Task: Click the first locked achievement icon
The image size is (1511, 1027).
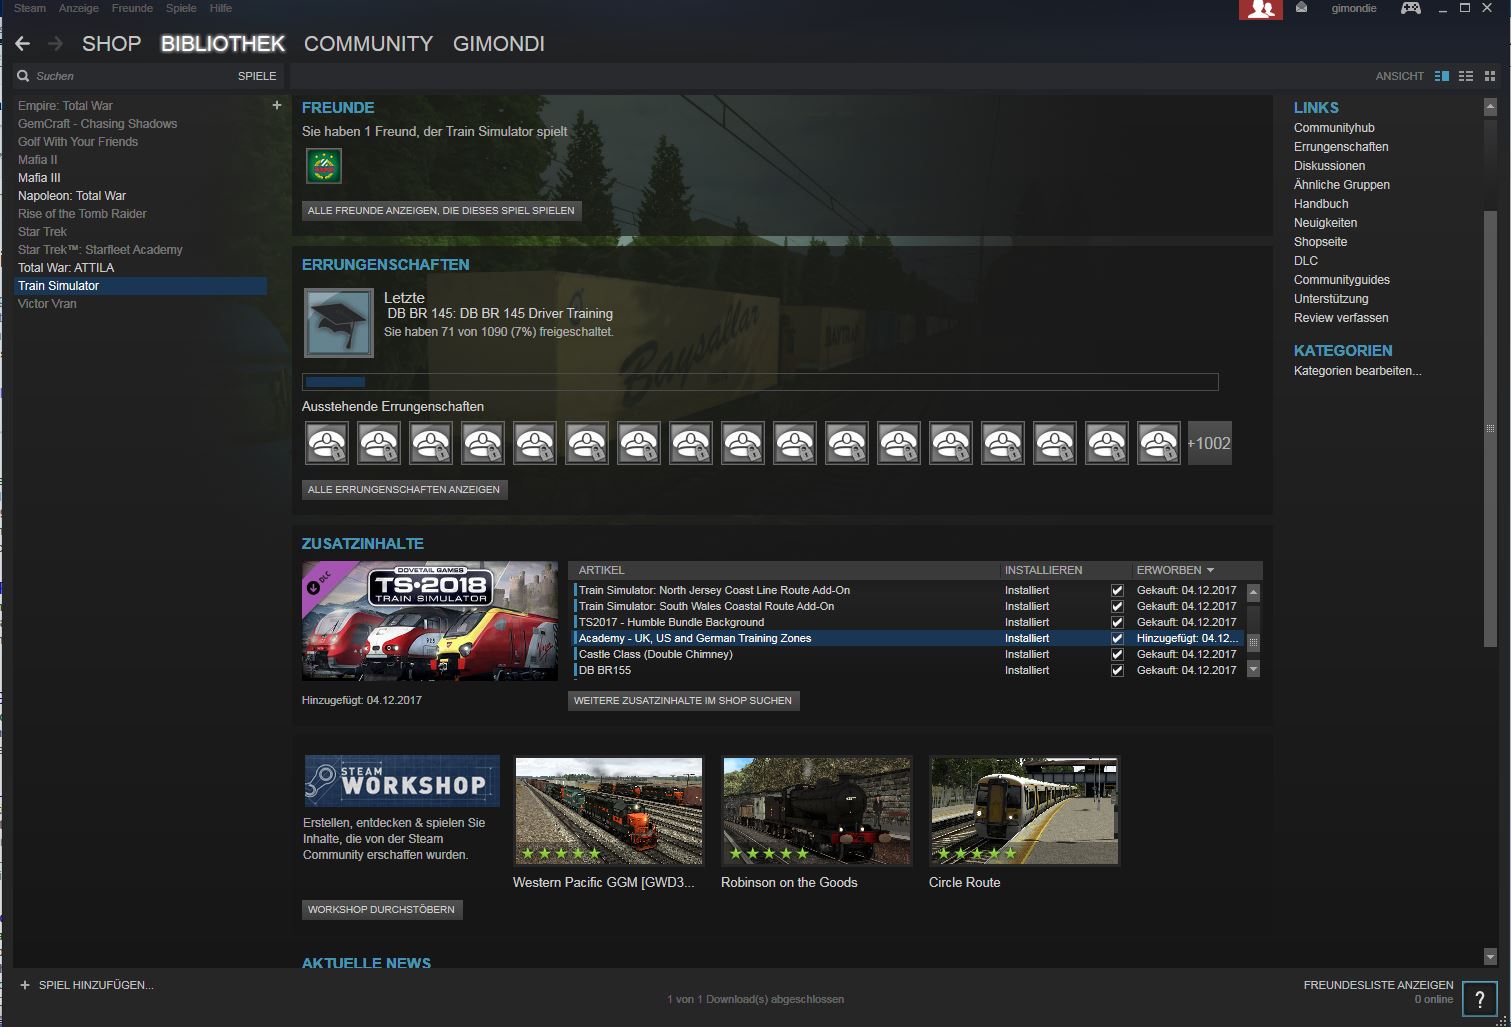Action: pyautogui.click(x=327, y=443)
